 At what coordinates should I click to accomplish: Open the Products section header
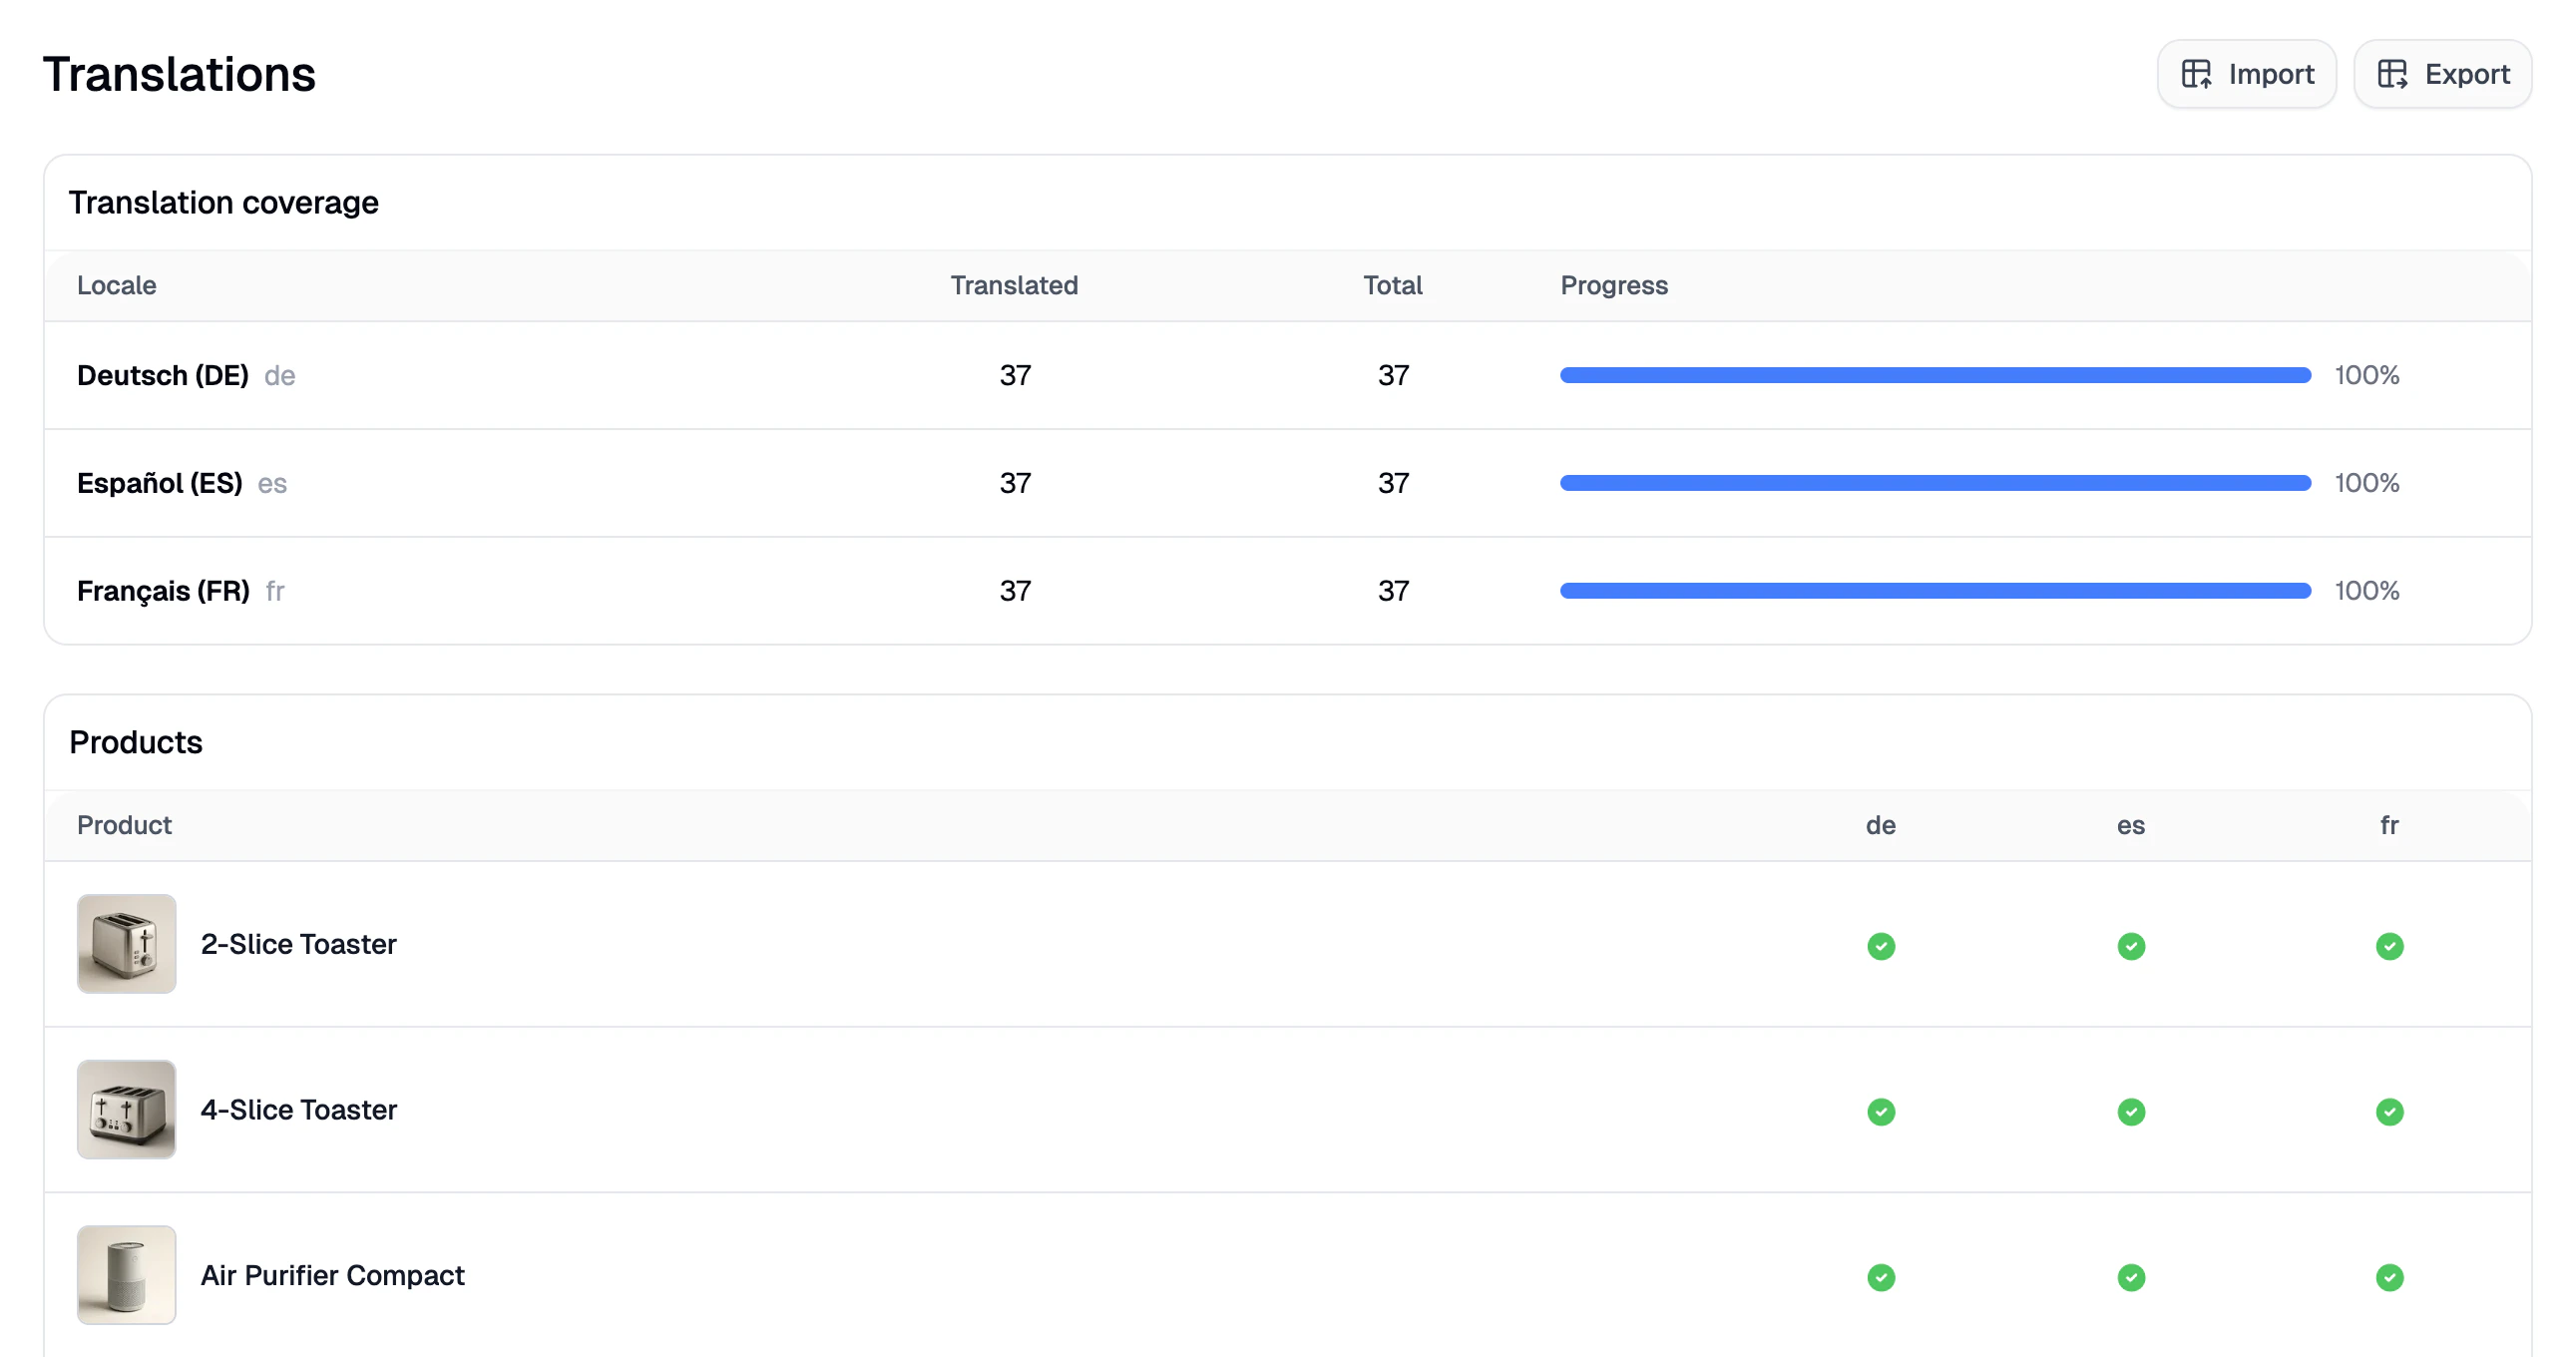(x=135, y=742)
